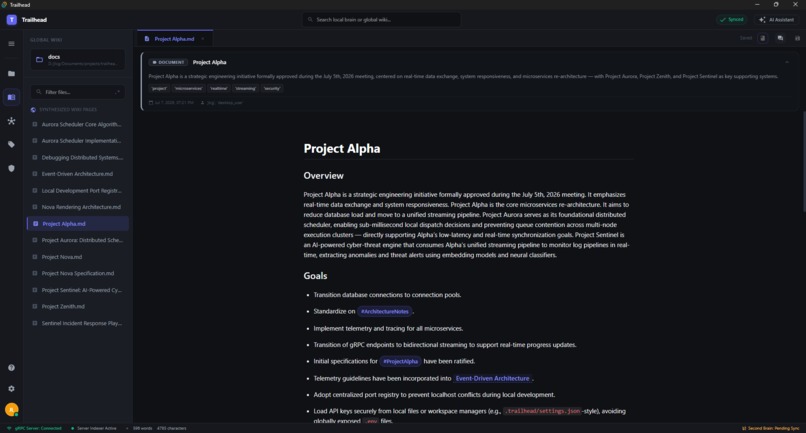Click the Synced status button

click(x=732, y=20)
